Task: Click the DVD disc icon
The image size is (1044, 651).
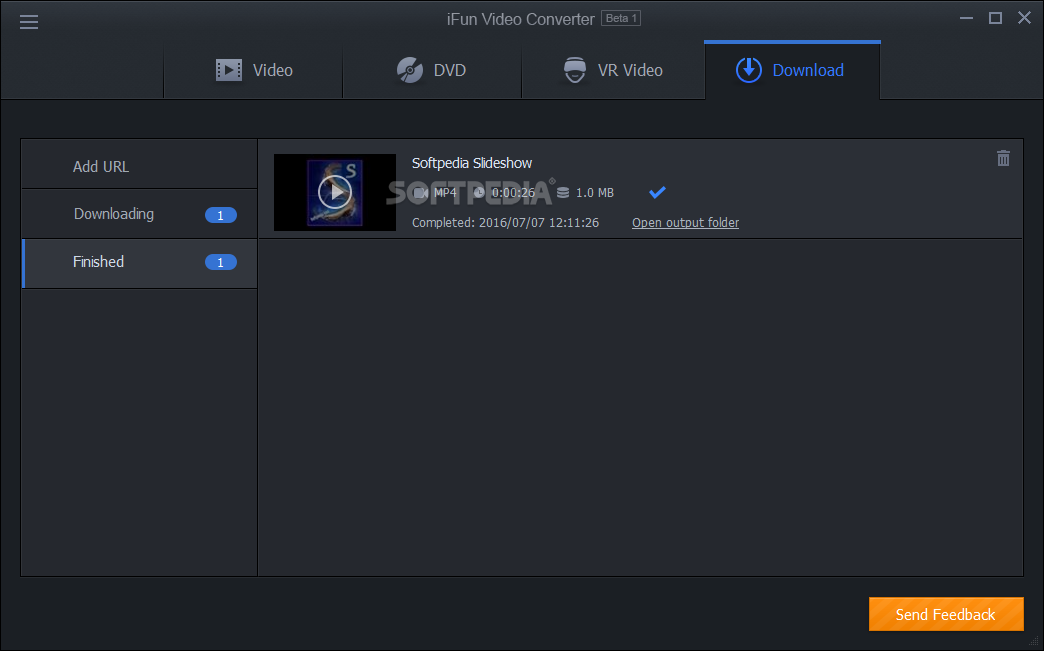Action: coord(410,70)
